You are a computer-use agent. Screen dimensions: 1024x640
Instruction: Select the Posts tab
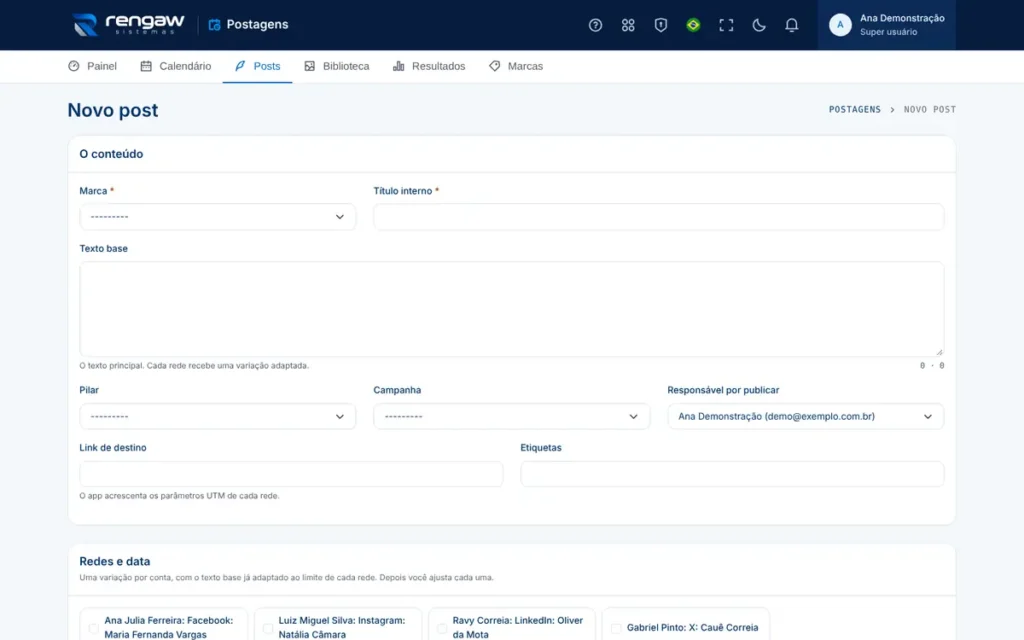pyautogui.click(x=257, y=66)
